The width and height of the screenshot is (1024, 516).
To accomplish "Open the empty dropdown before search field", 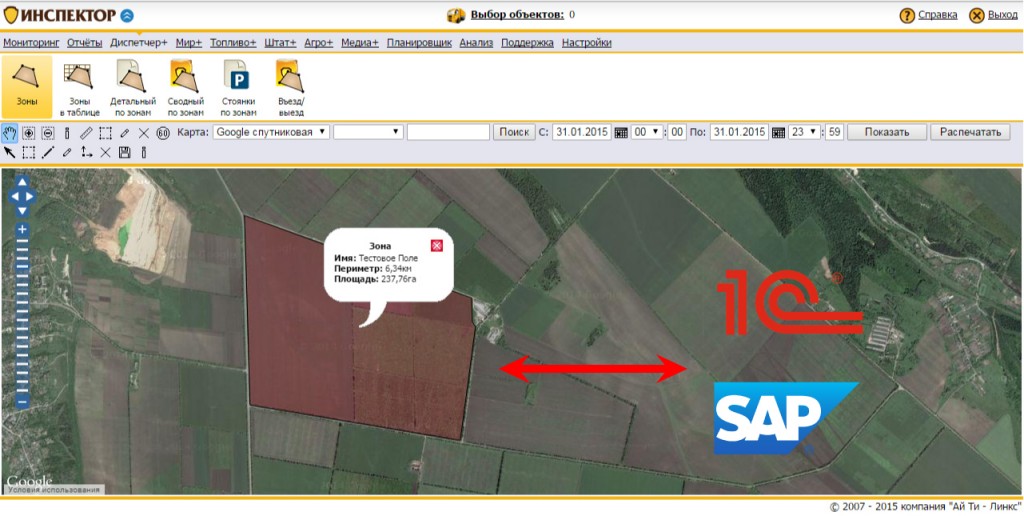I will tap(368, 132).
